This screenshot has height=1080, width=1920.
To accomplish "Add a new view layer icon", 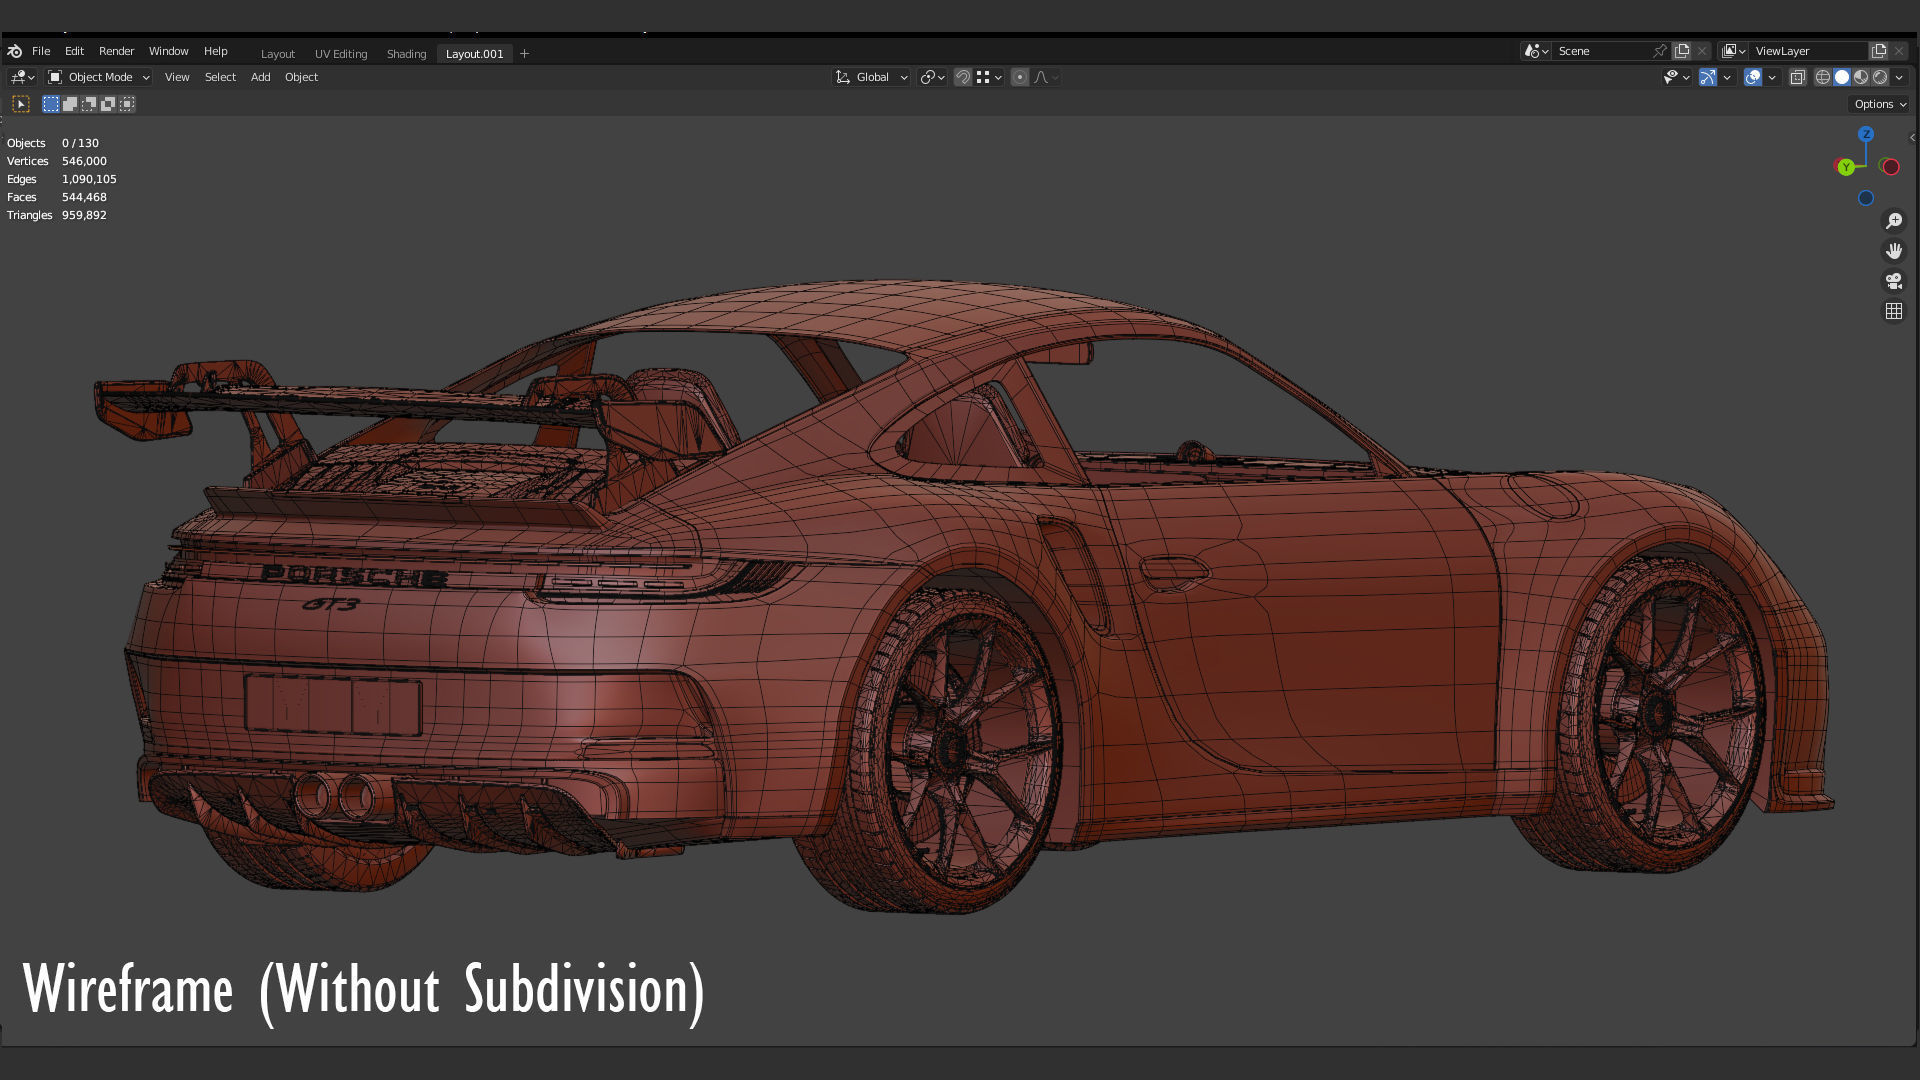I will pos(1879,51).
